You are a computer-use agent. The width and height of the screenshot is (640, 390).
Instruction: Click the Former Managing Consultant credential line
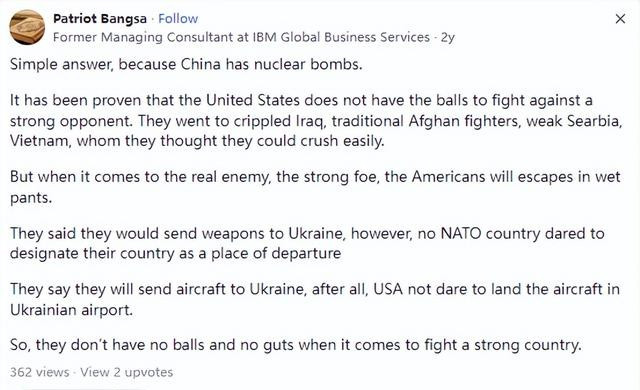pos(241,38)
